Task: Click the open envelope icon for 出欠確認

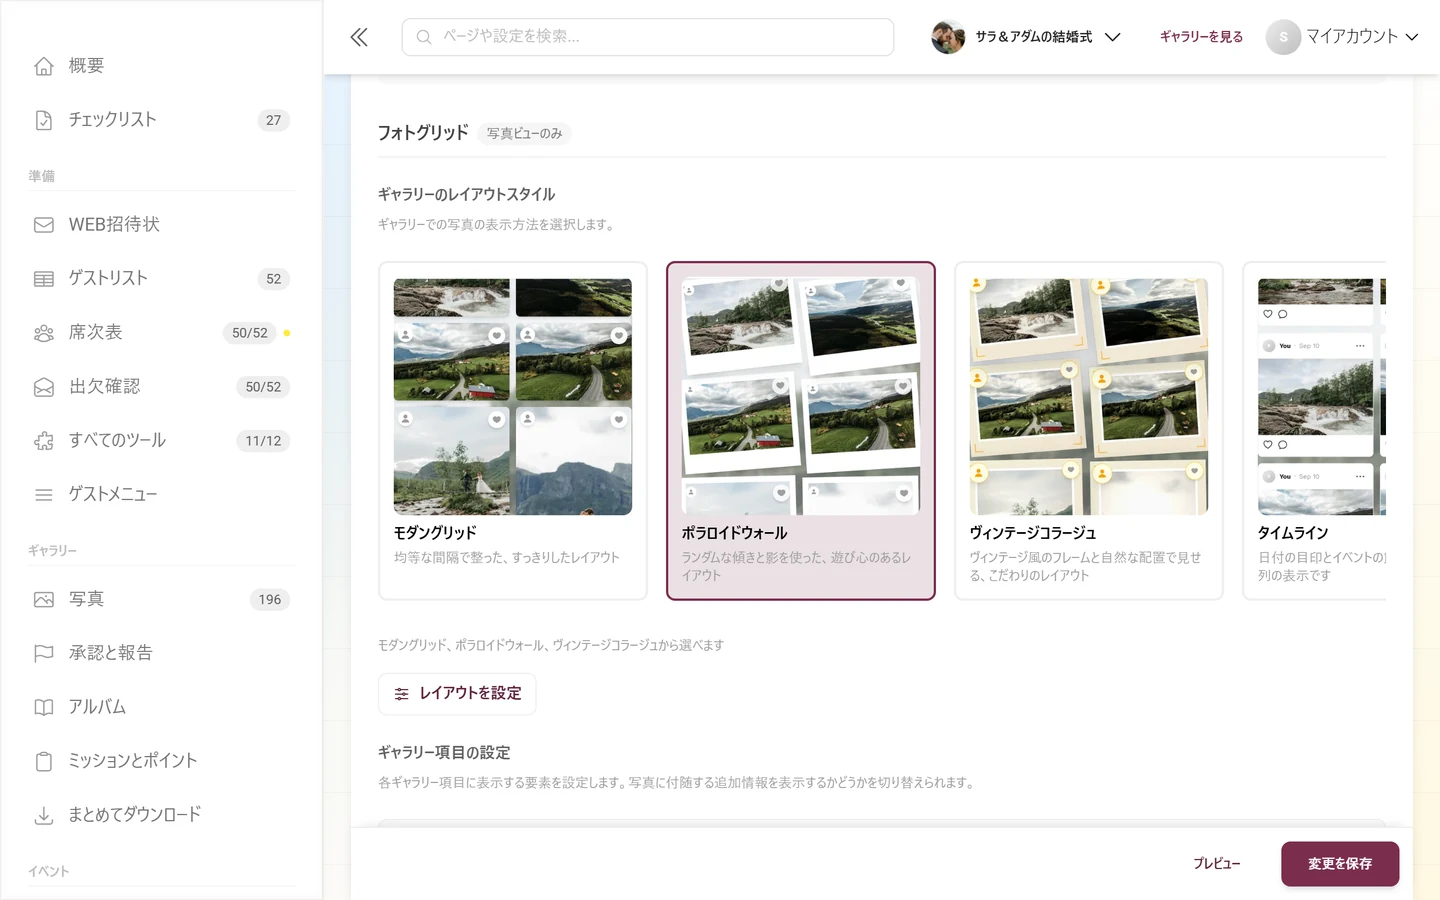Action: (x=44, y=387)
